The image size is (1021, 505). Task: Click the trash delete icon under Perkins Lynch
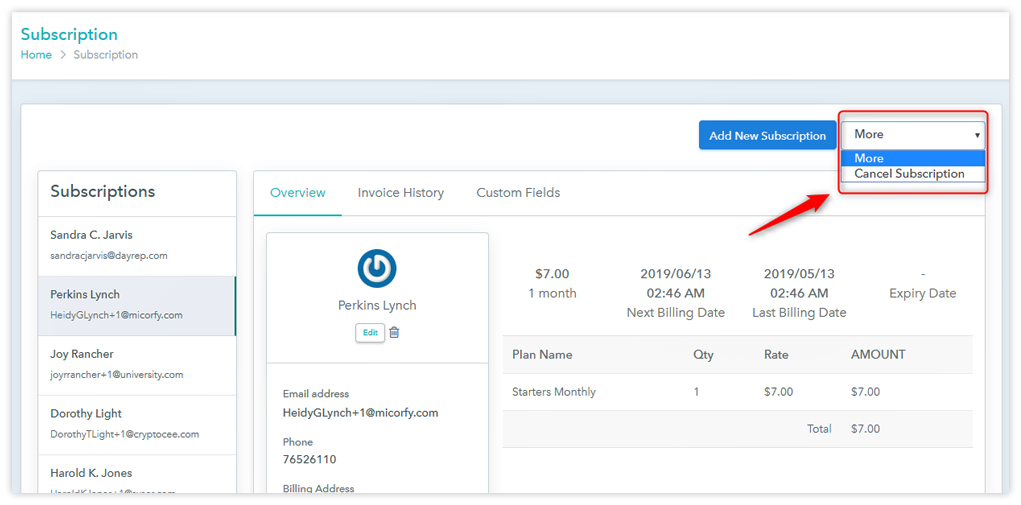394,333
